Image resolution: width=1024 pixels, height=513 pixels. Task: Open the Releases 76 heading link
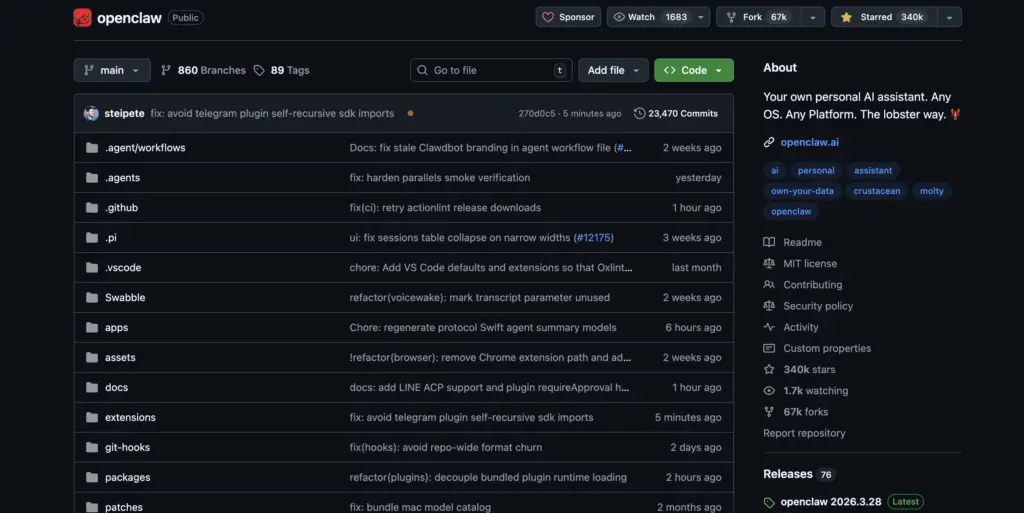pyautogui.click(x=797, y=474)
